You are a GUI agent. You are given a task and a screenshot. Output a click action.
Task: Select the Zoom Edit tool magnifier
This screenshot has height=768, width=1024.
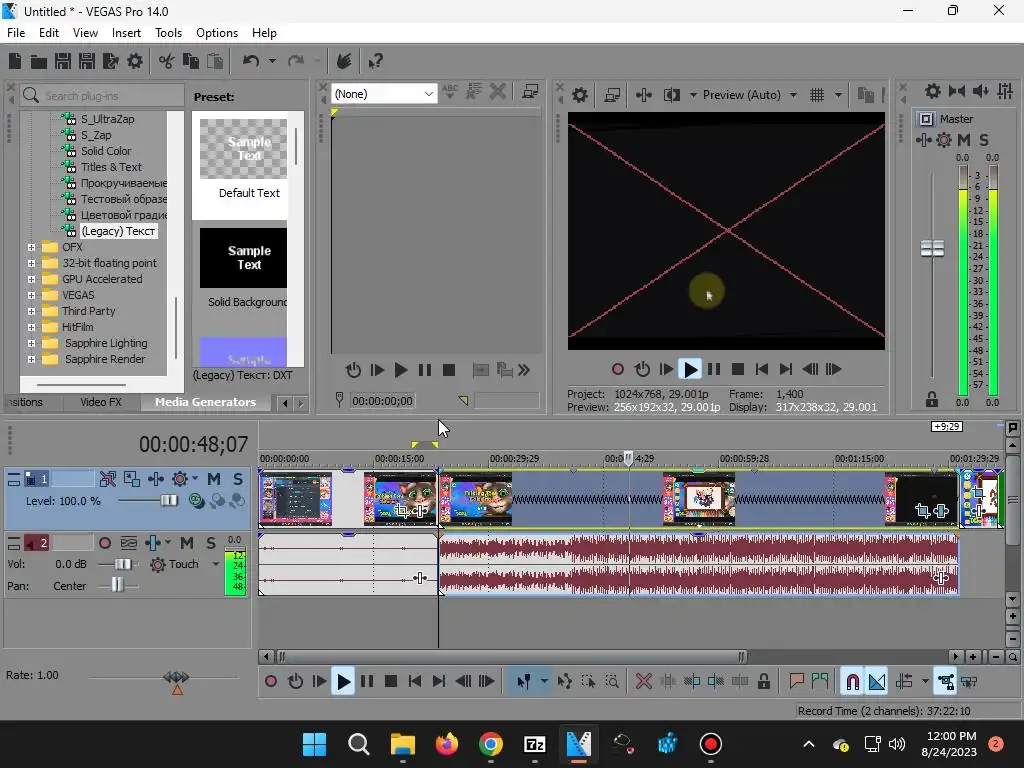tap(612, 682)
